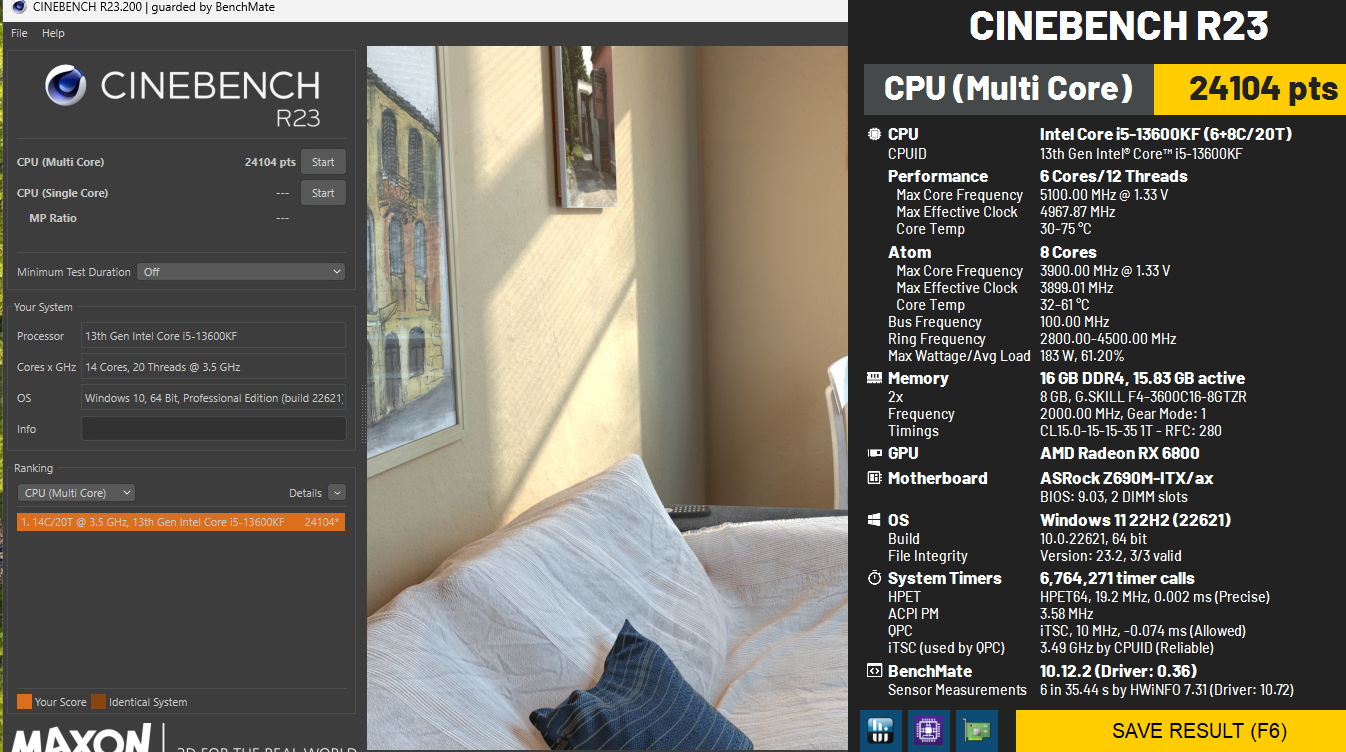The height and width of the screenshot is (752, 1346).
Task: Click the 2800.00-4500.00 MHz ring frequency value
Action: pos(1108,339)
